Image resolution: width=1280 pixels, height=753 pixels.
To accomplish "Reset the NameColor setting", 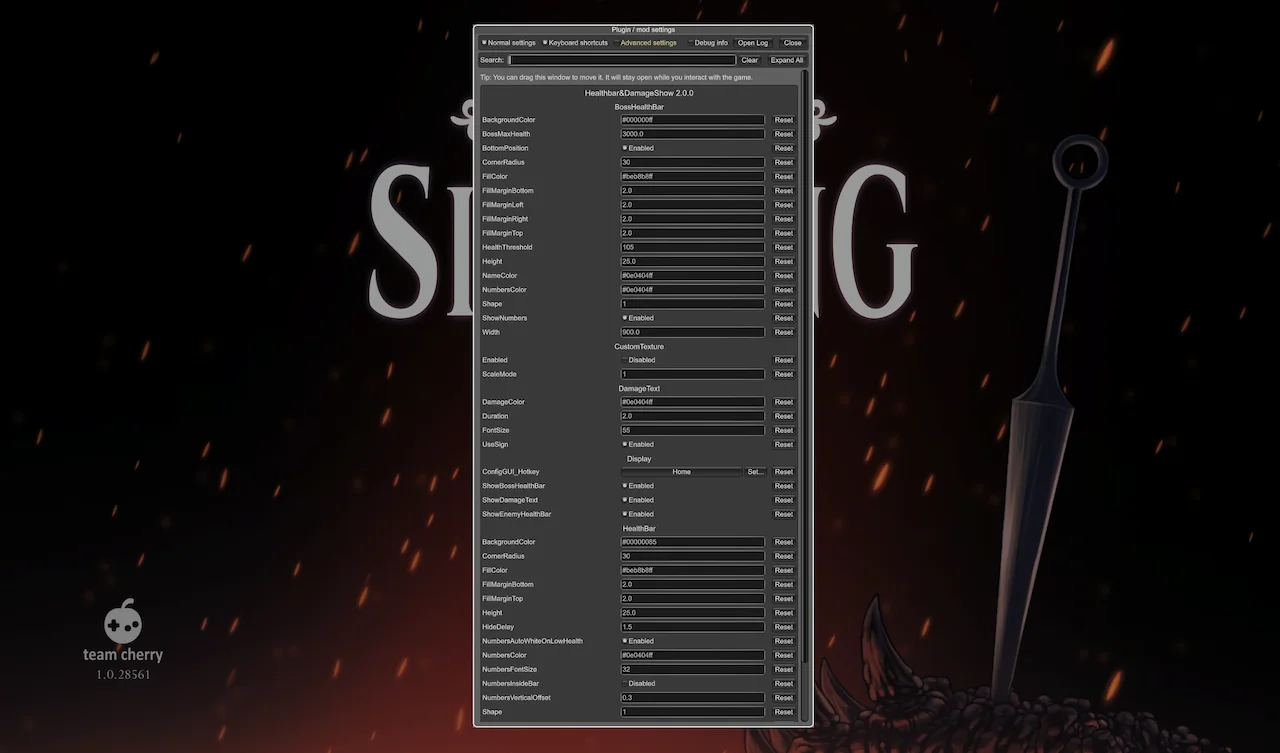I will [x=784, y=276].
